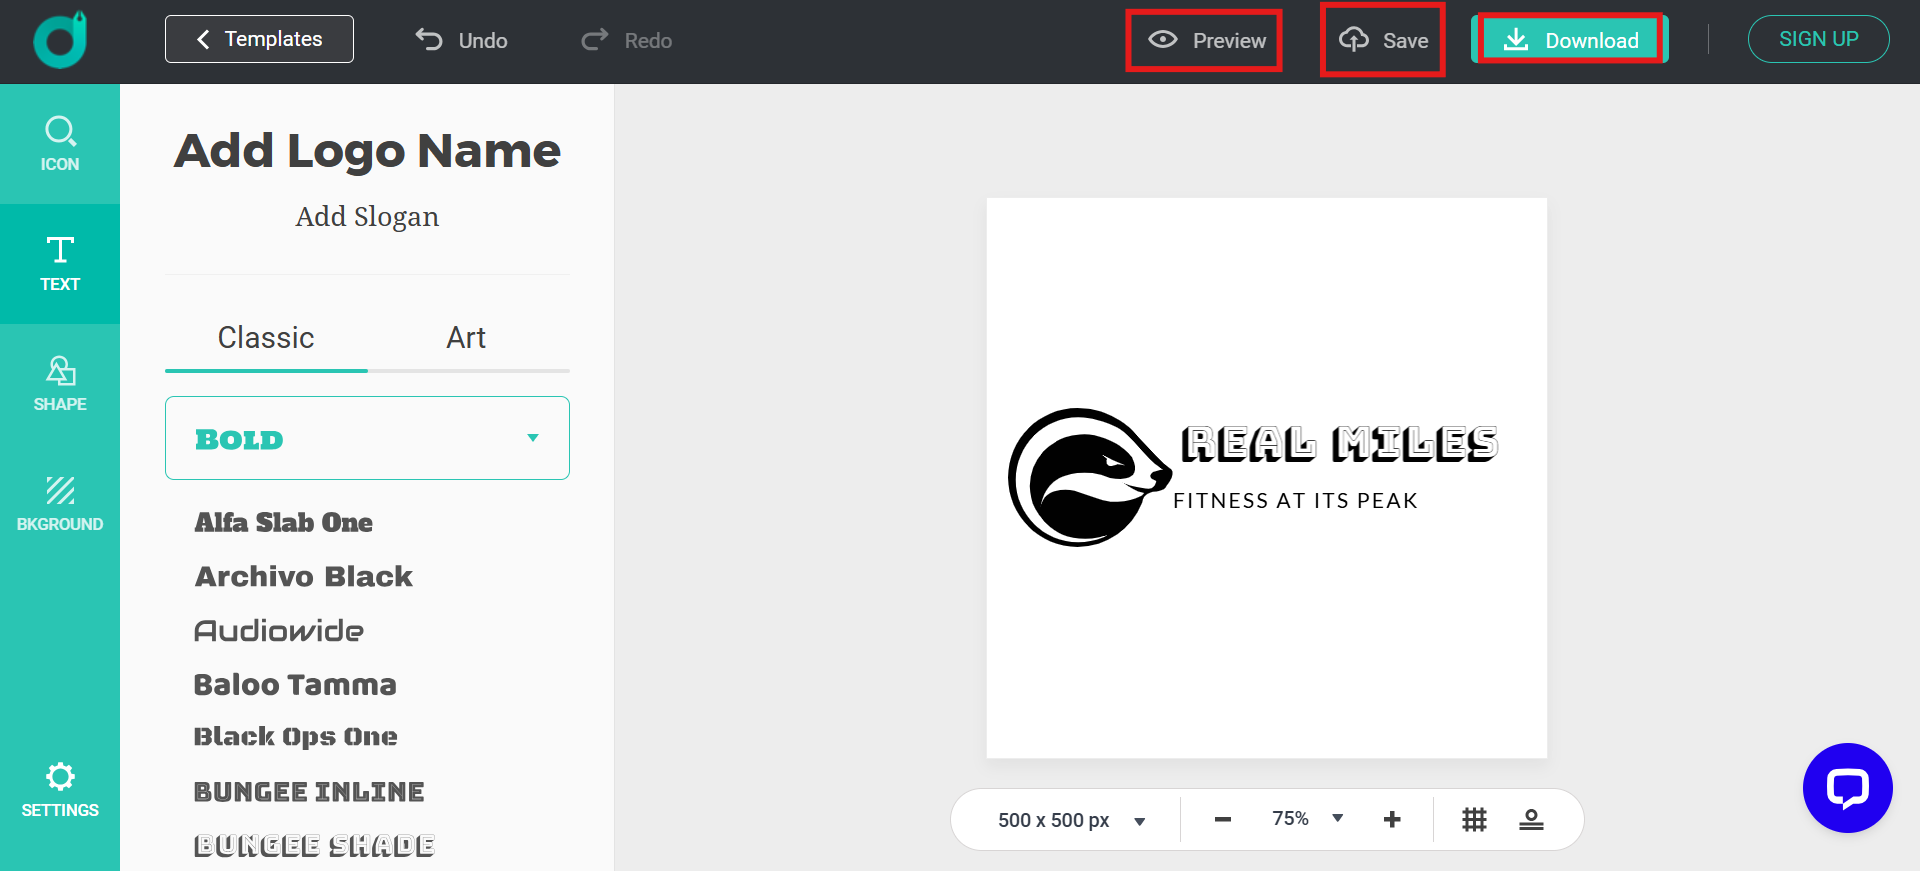
Task: Click the zoom out minus icon
Action: 1222,820
